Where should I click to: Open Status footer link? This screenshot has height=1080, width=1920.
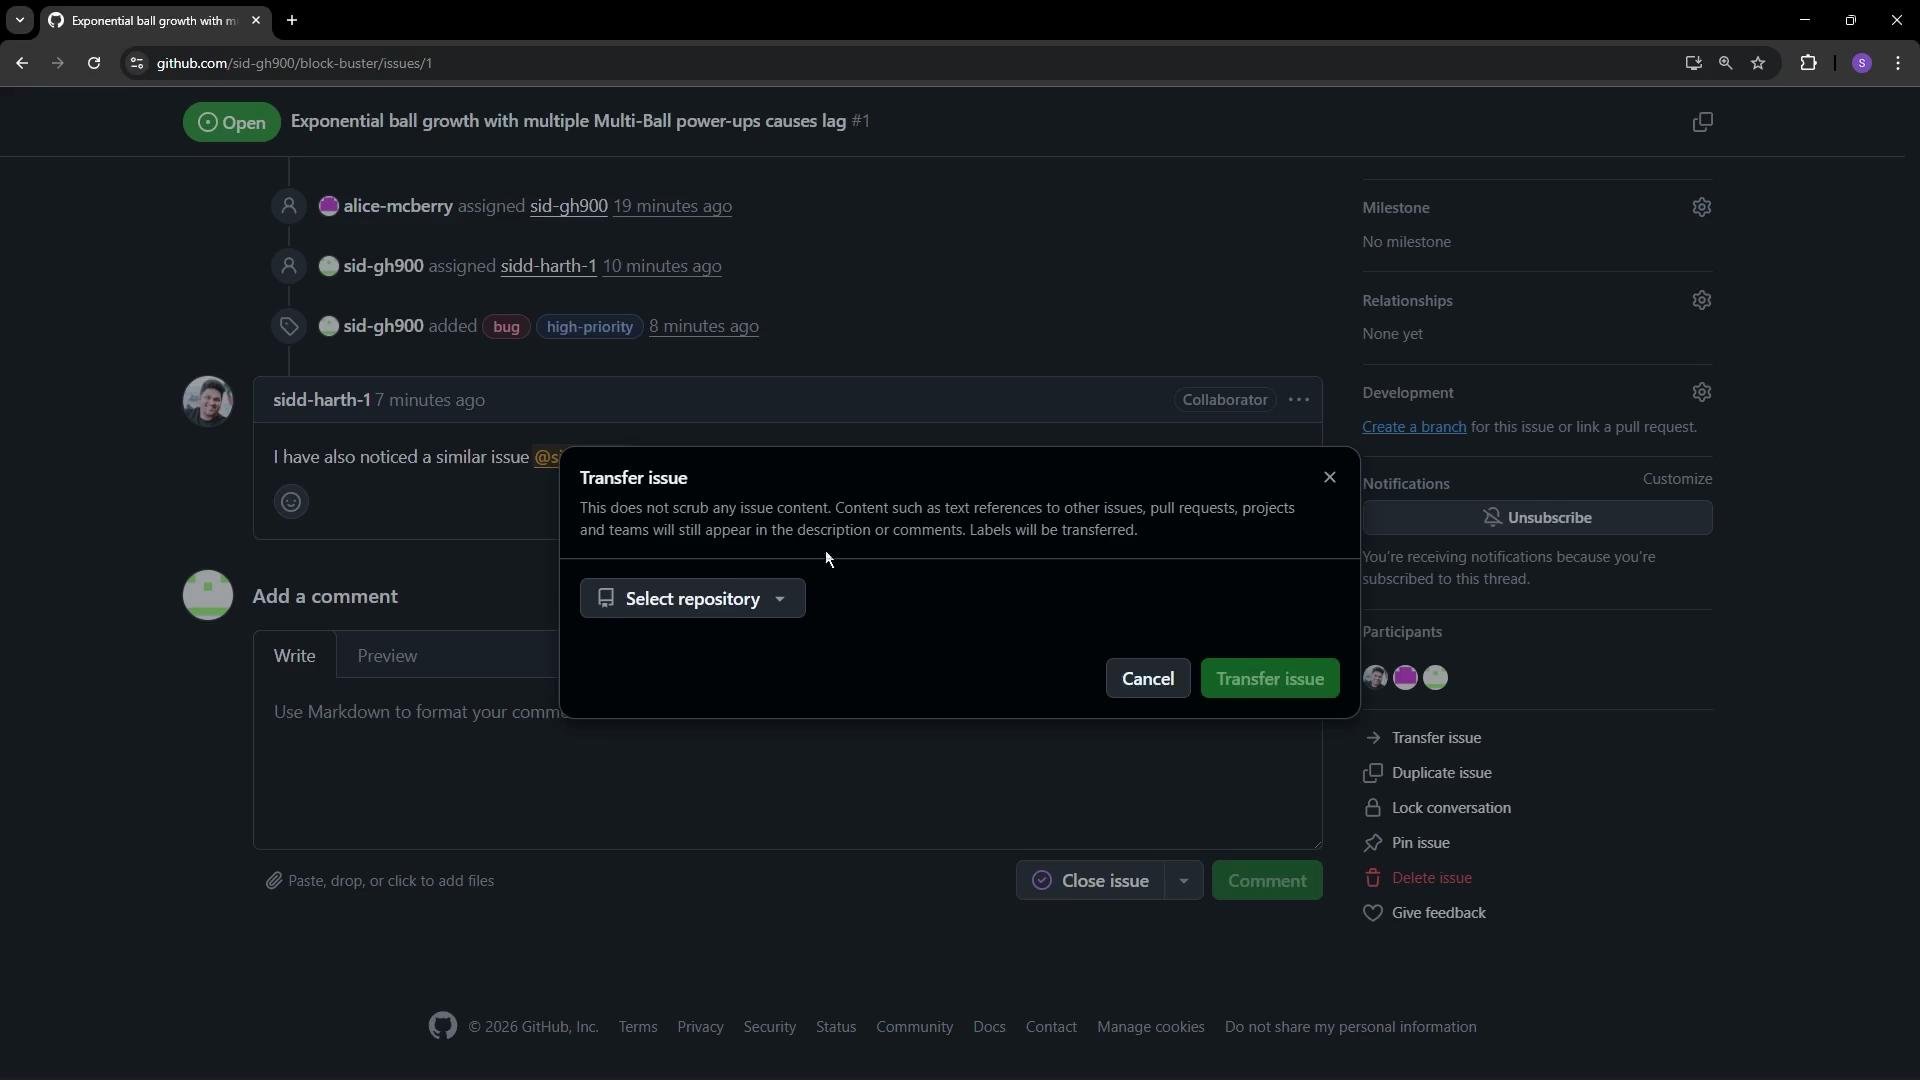coord(836,1027)
